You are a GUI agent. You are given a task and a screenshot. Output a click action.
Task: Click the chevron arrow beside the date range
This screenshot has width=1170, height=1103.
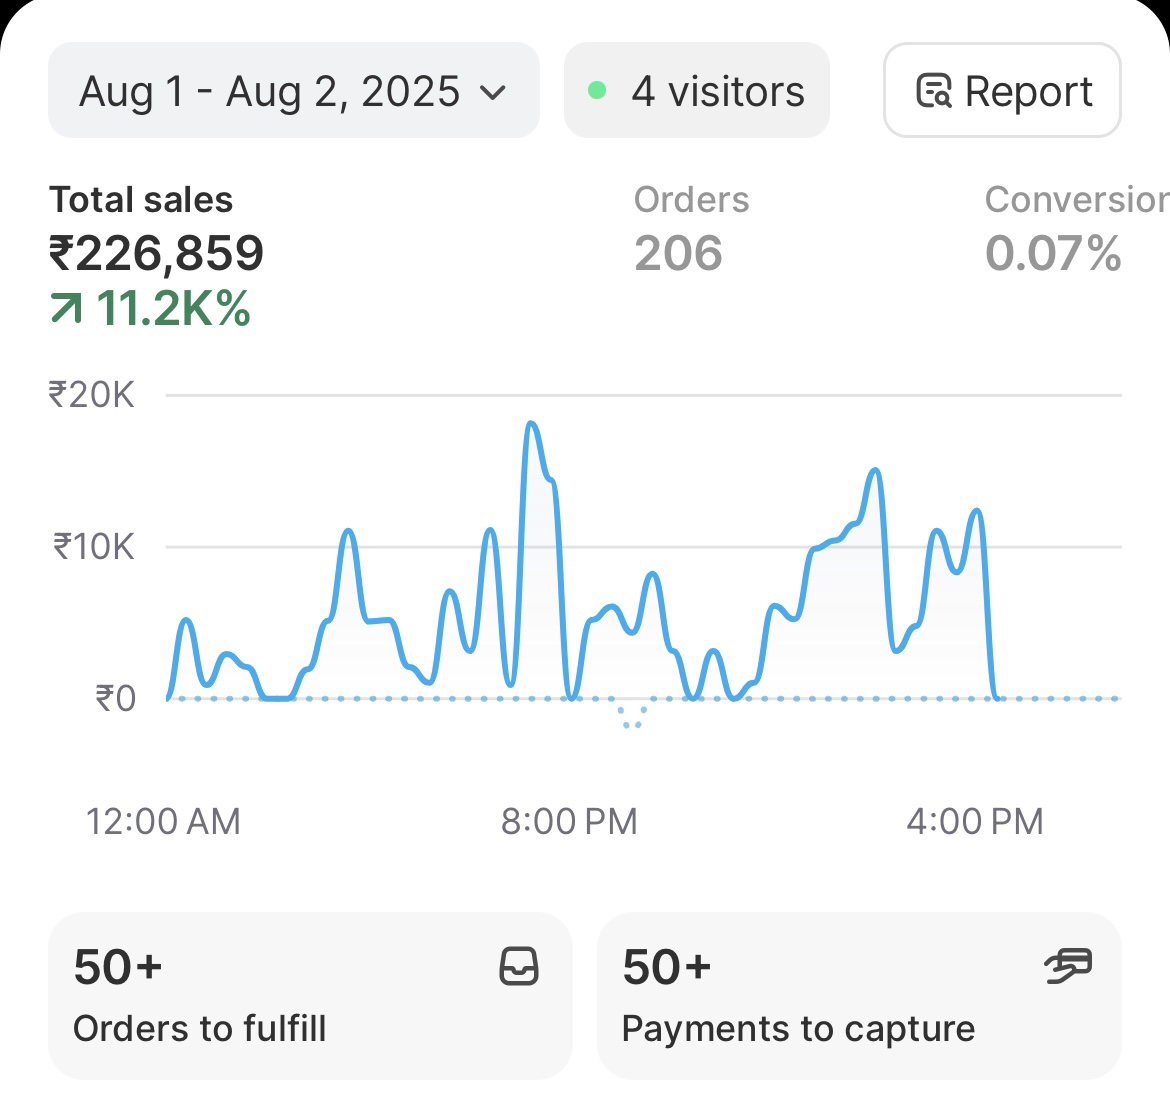click(x=493, y=93)
